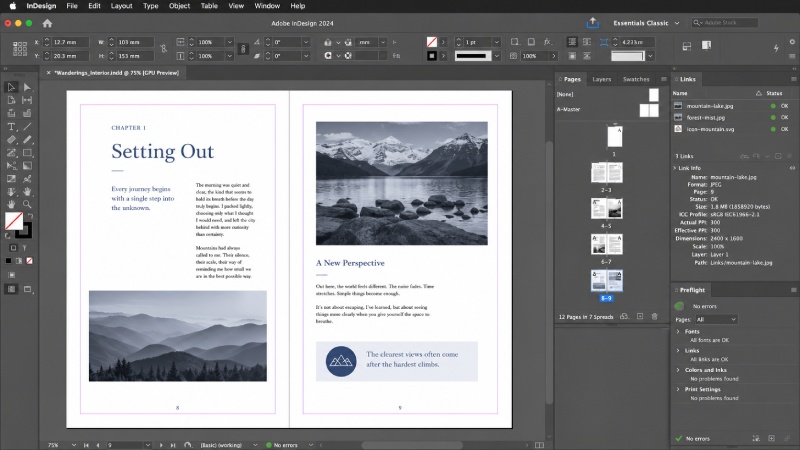Click the gear icon in control bar

tap(792, 42)
